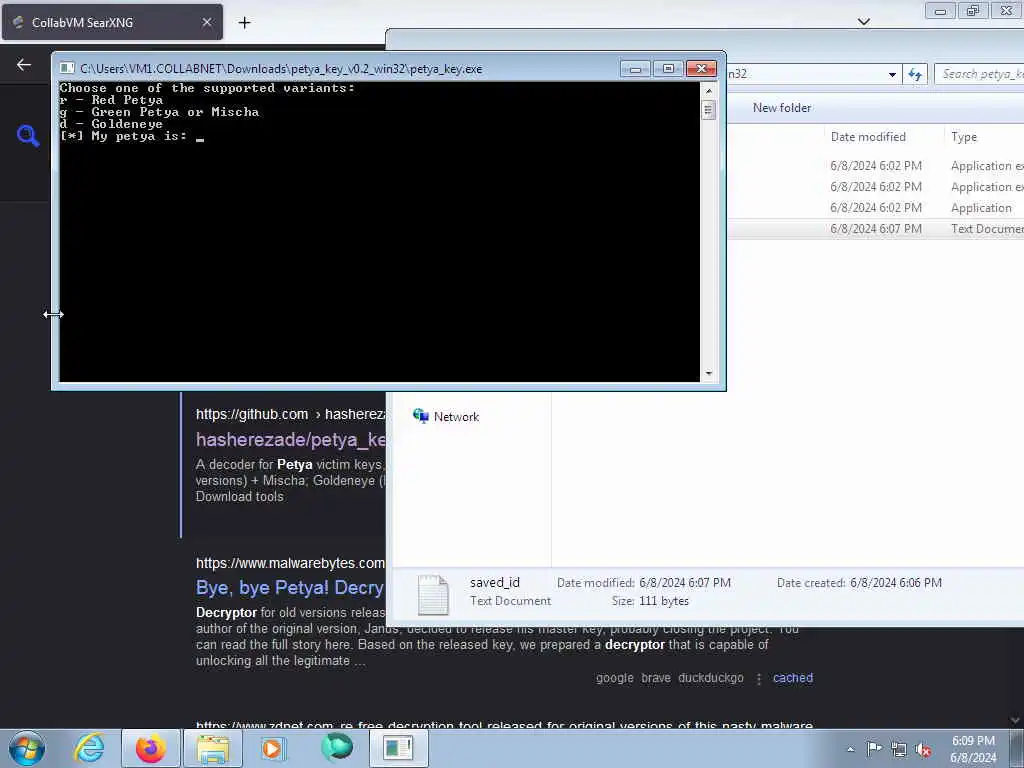The image size is (1024, 768).
Task: Click console scrollbar down arrow
Action: [x=709, y=374]
